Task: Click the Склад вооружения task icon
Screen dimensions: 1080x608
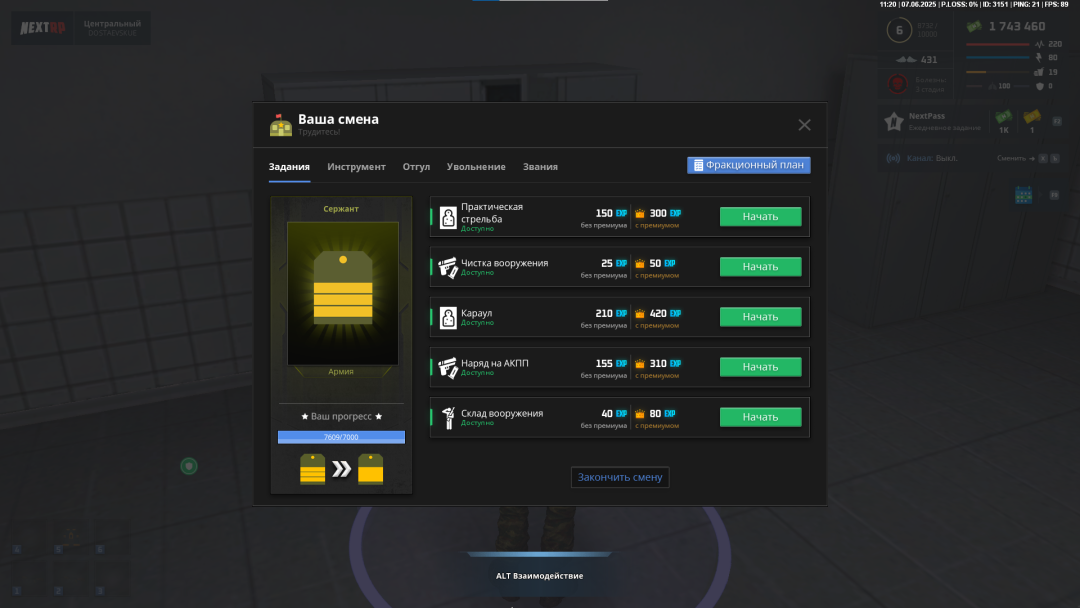Action: point(448,417)
